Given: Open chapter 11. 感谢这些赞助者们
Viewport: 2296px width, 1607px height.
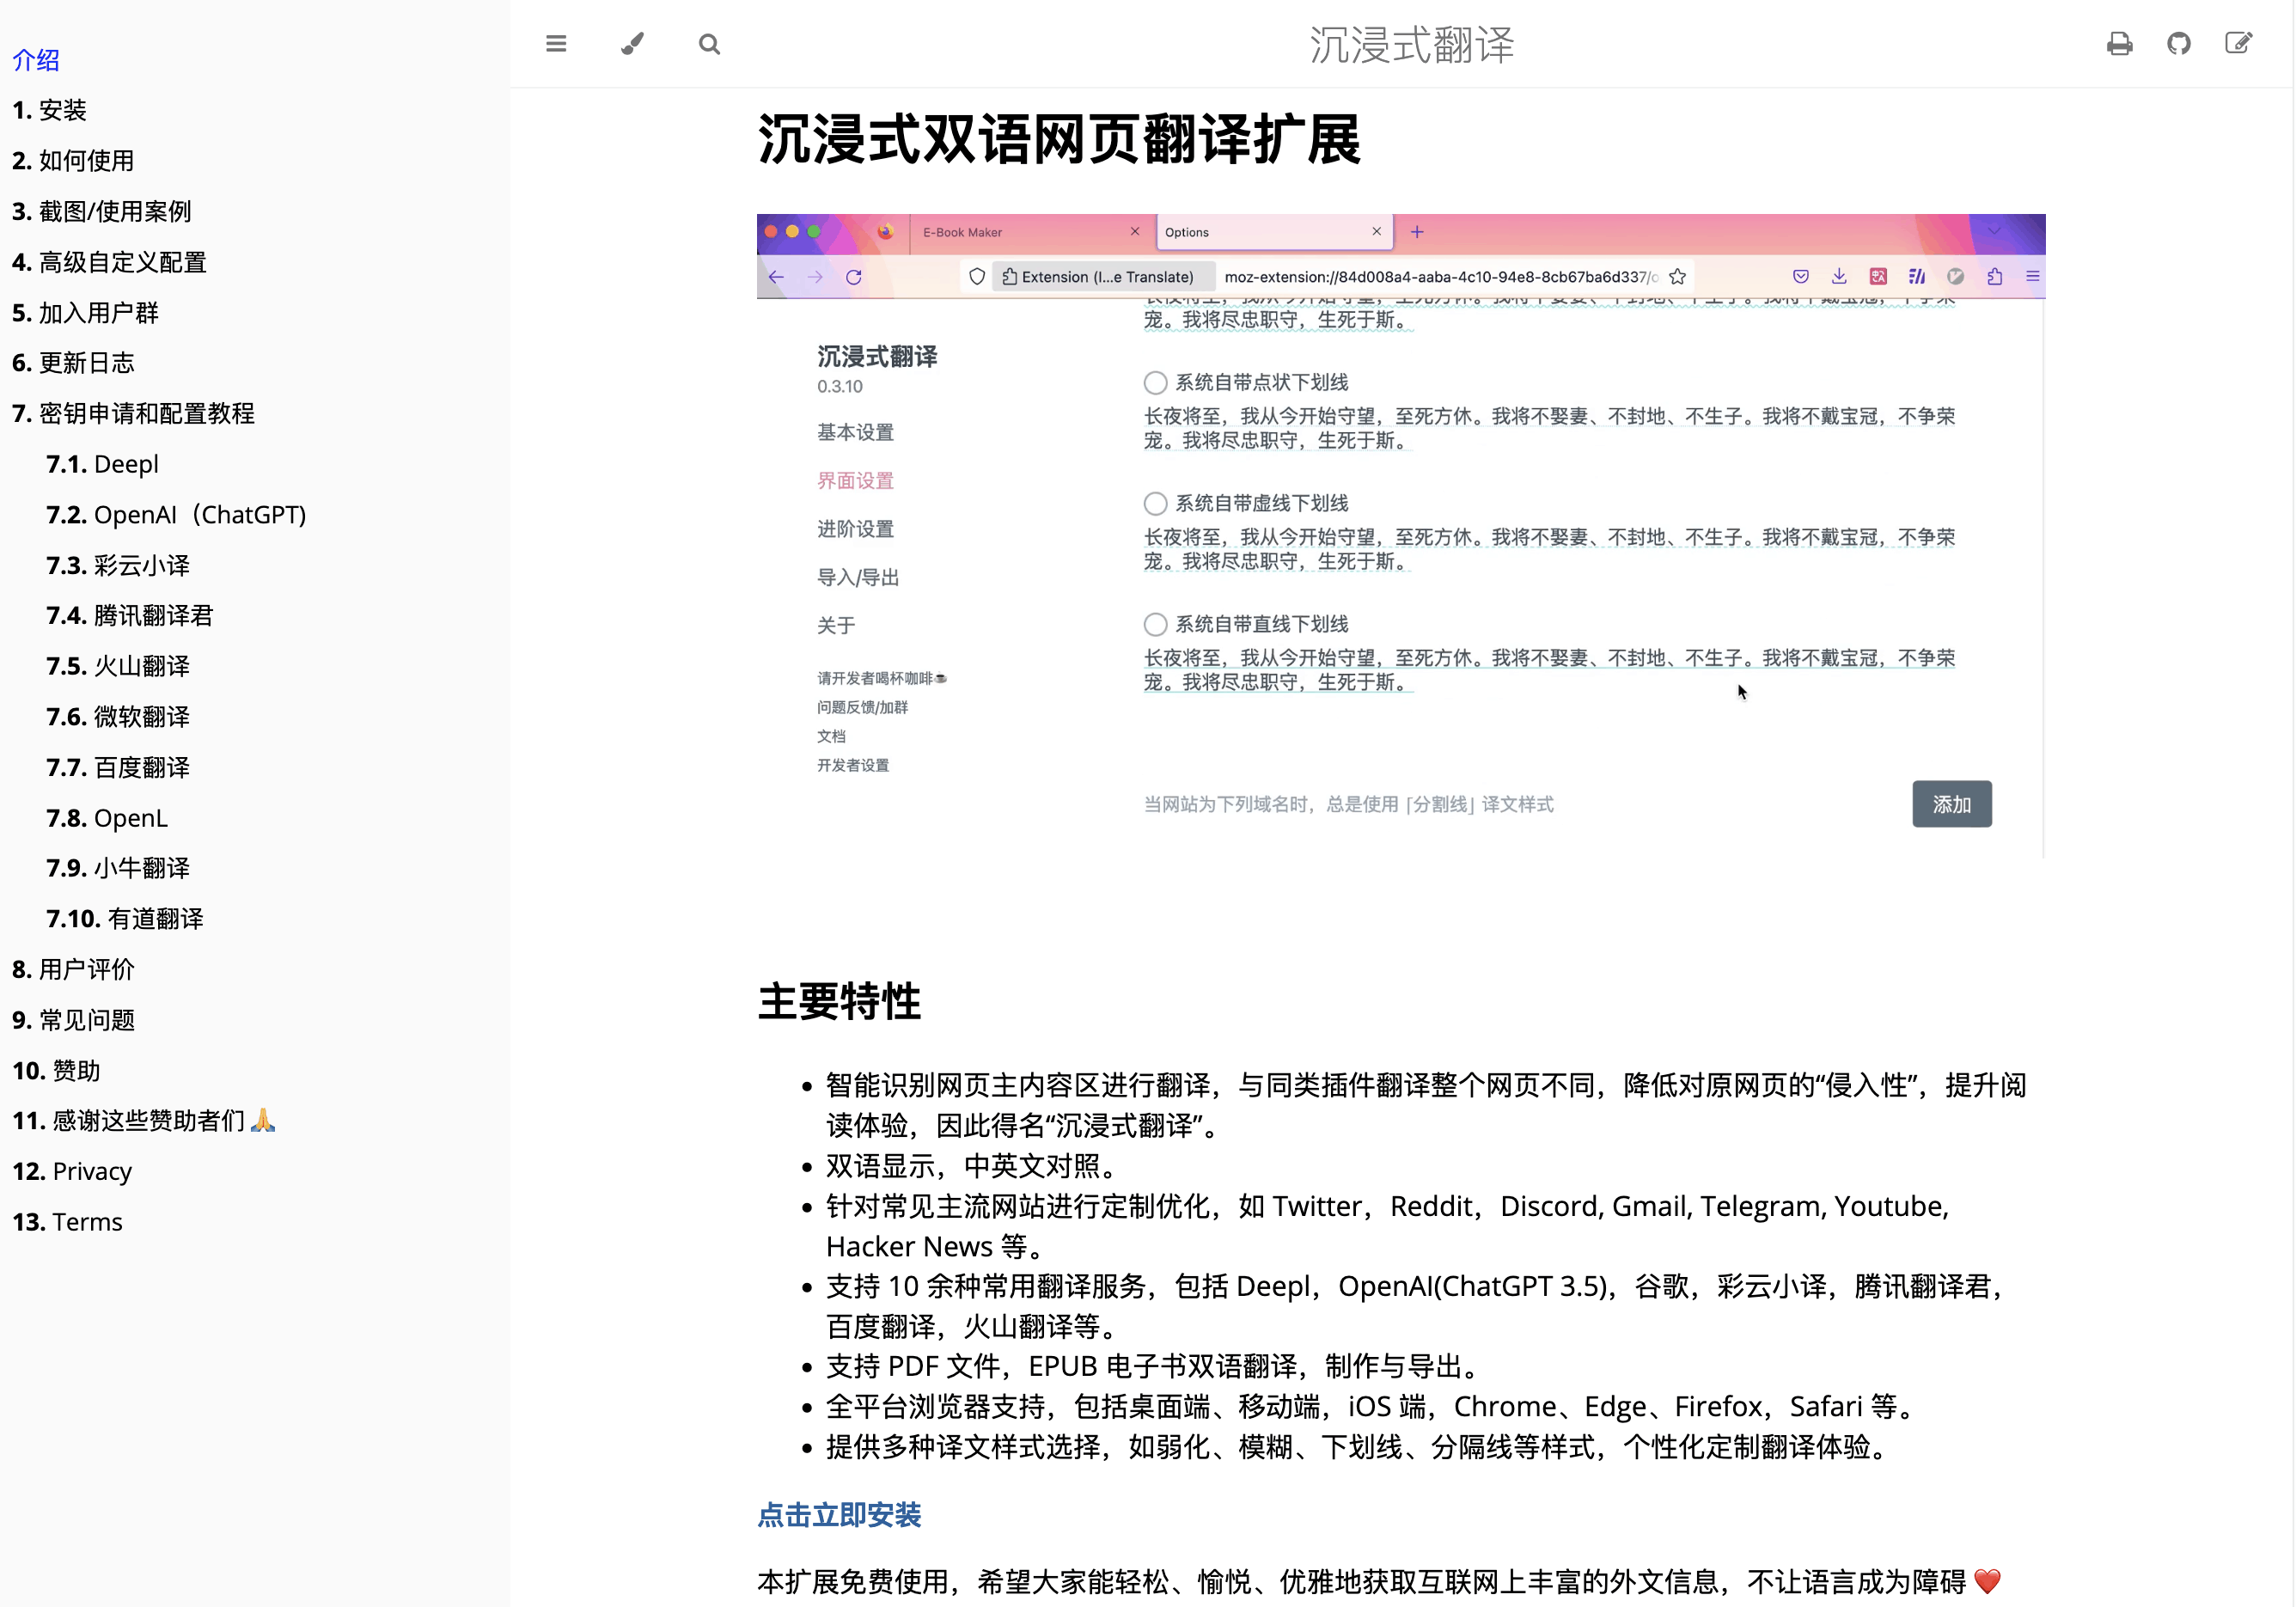Looking at the screenshot, I should 144,1121.
